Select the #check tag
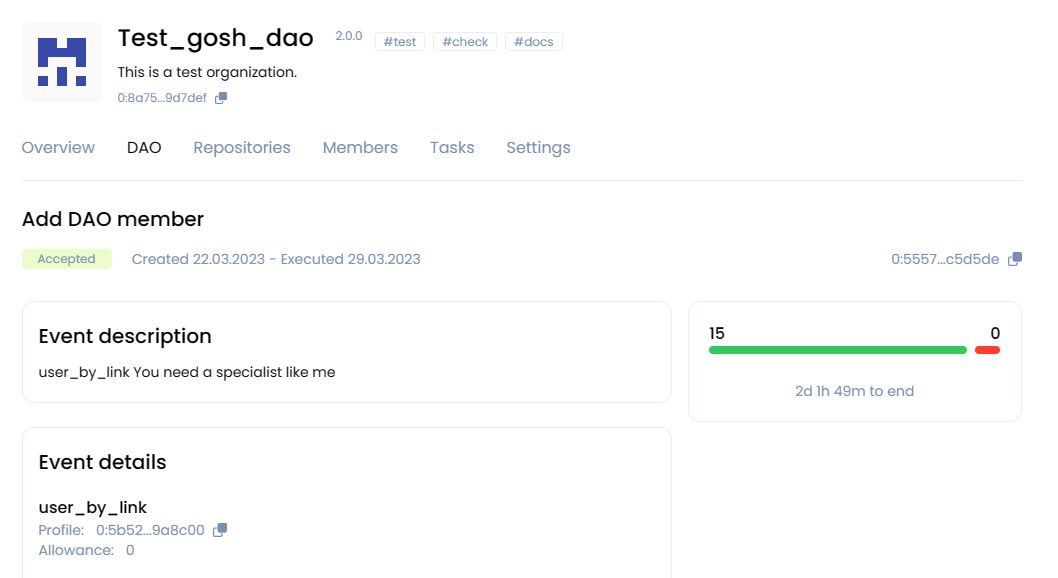 [x=465, y=42]
